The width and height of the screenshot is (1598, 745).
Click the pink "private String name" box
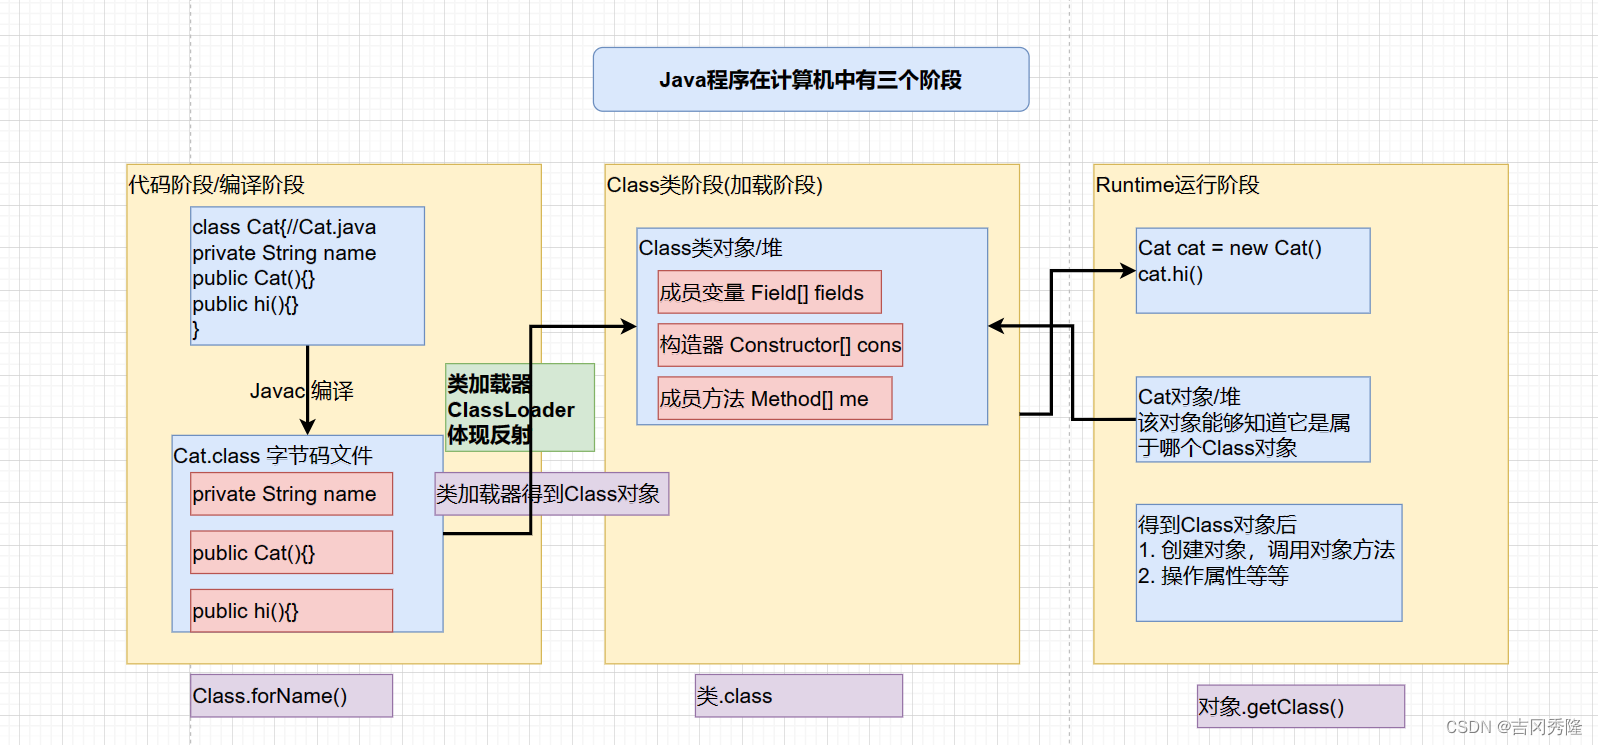pos(291,494)
